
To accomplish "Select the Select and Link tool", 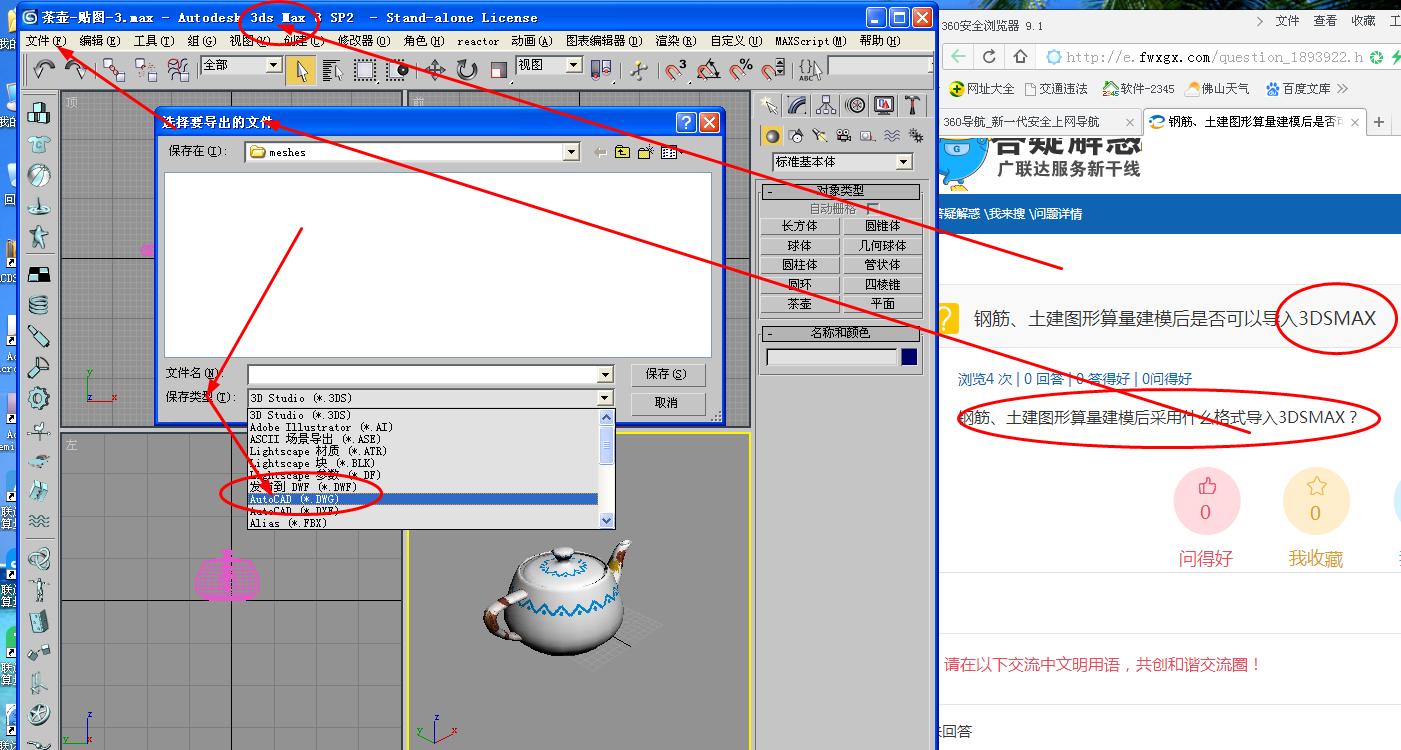I will [x=114, y=68].
